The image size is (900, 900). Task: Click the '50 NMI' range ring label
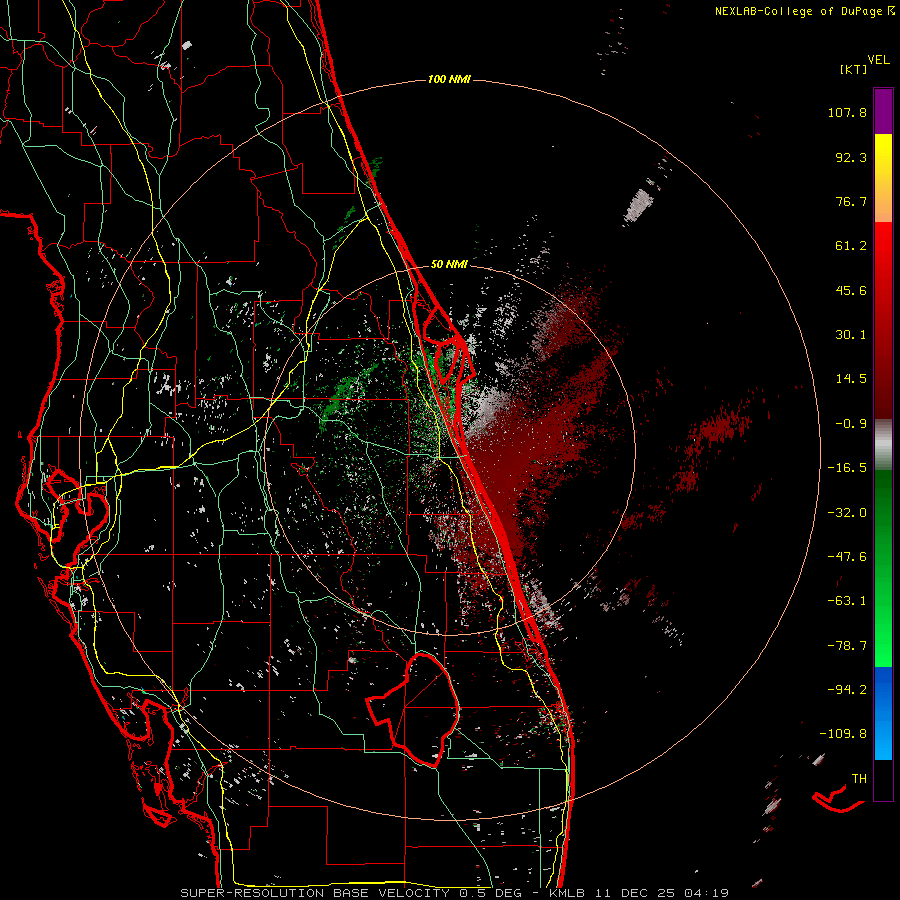click(449, 264)
